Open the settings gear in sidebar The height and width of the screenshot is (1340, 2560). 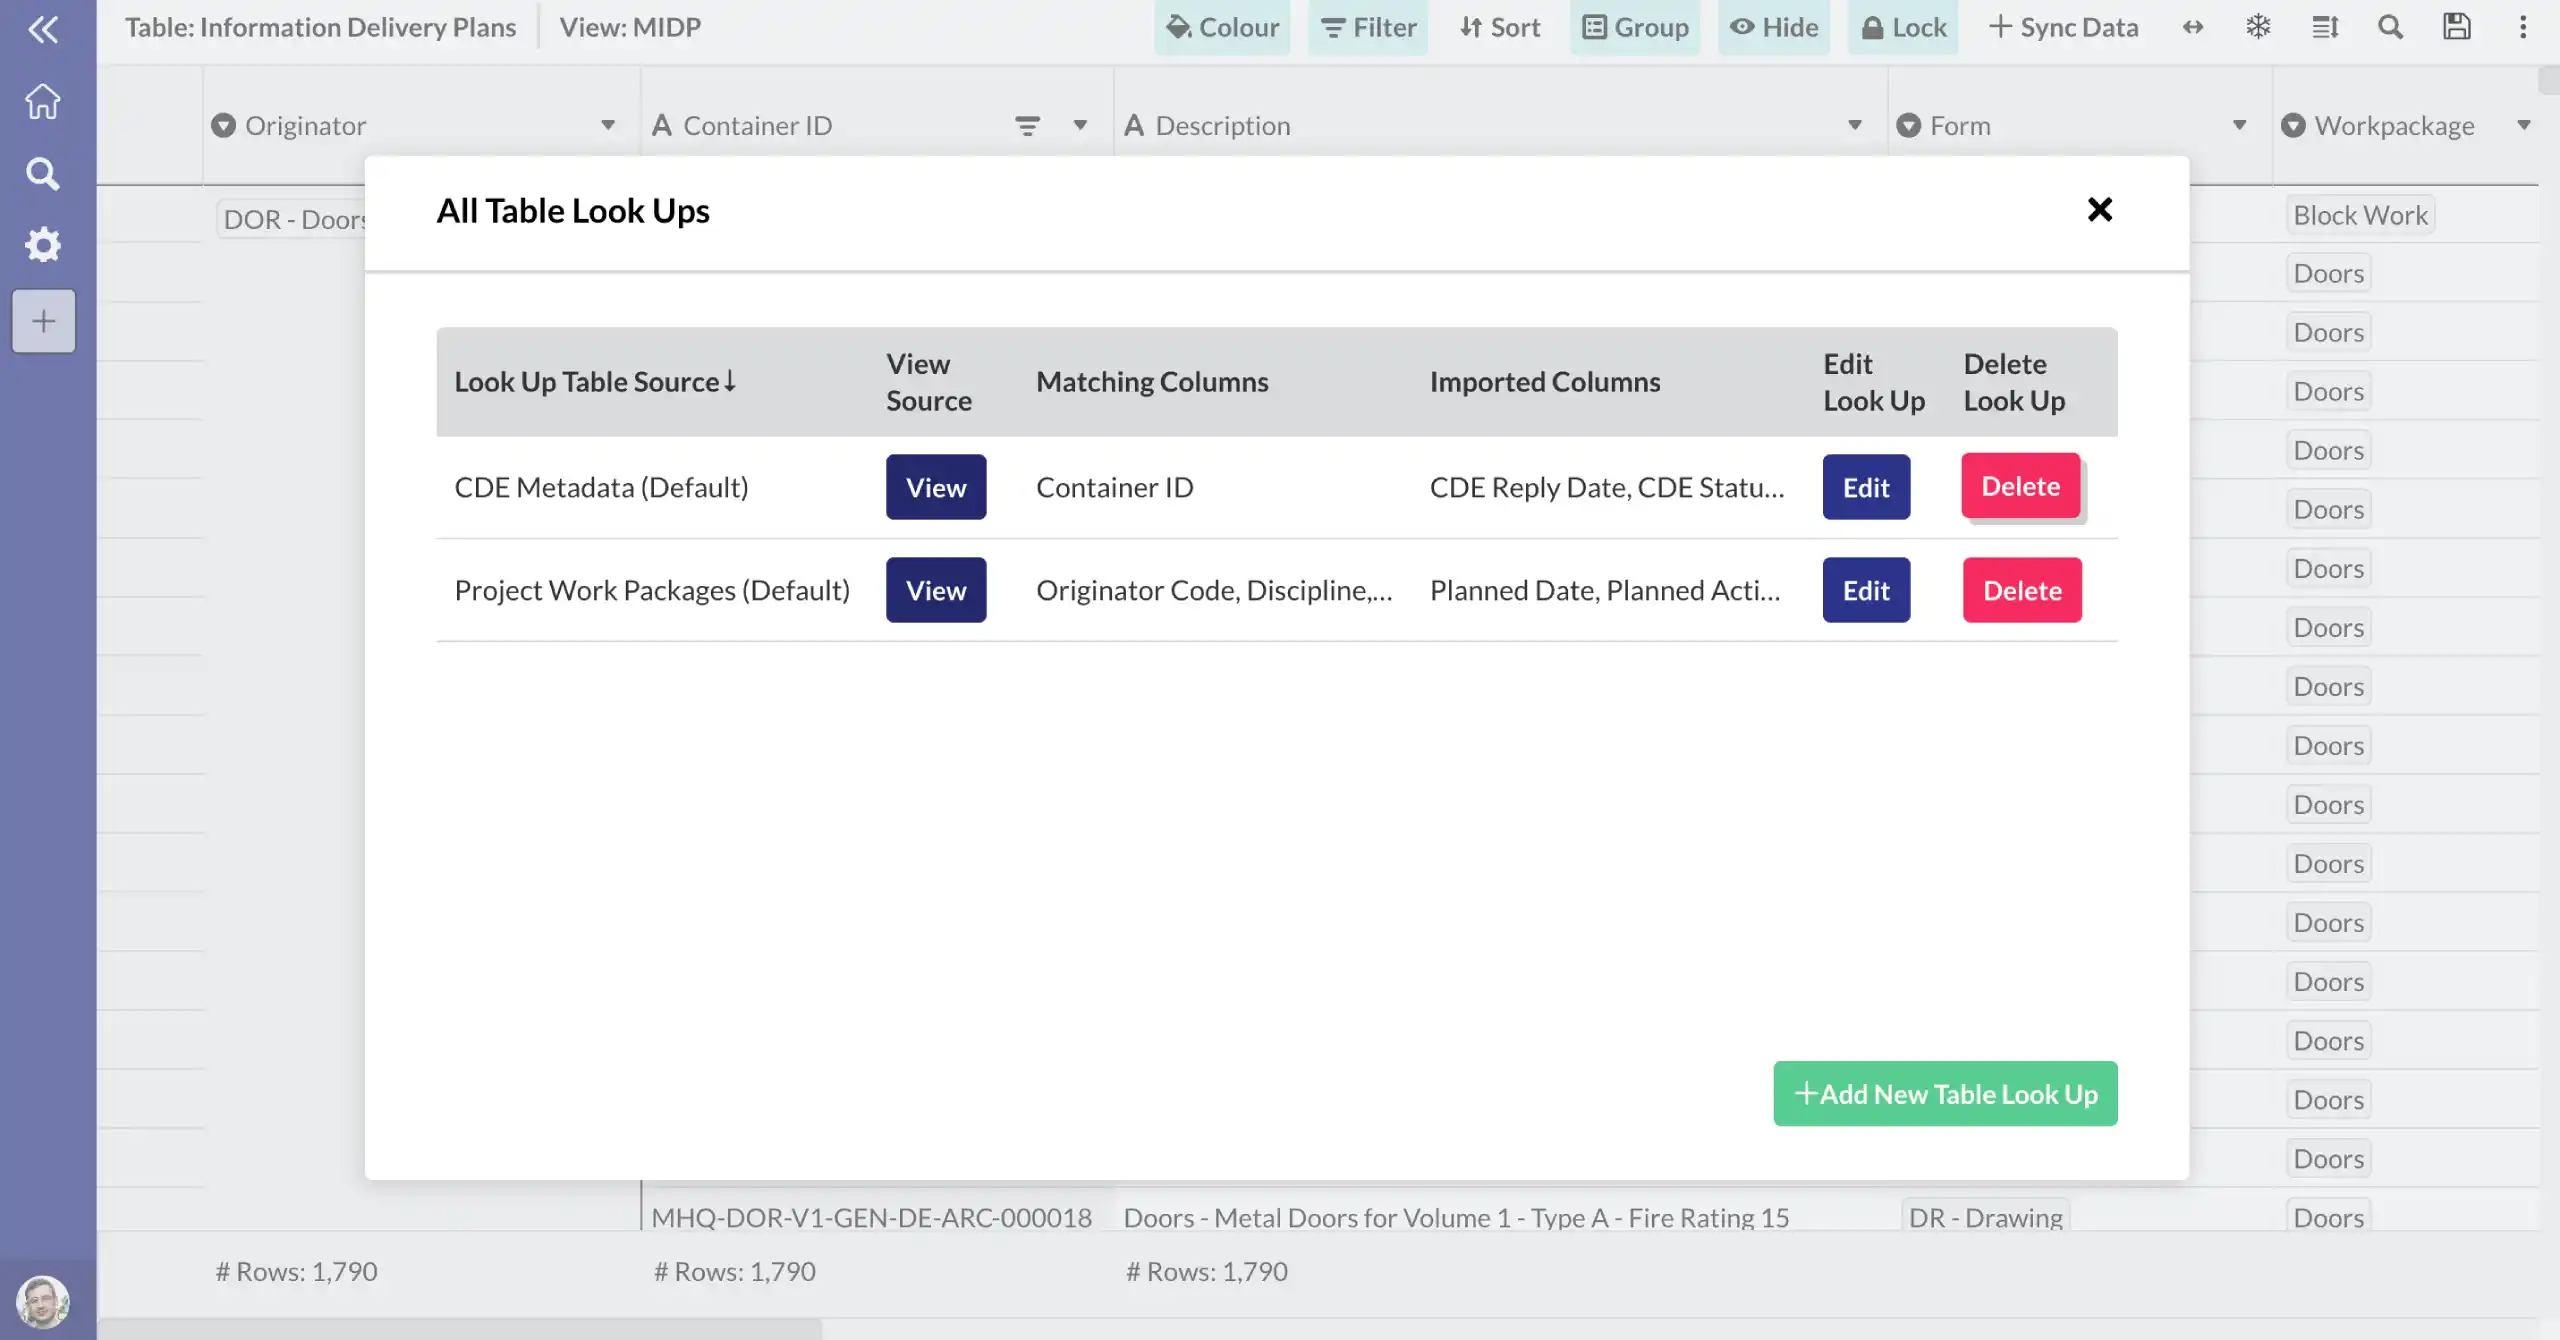click(x=42, y=245)
